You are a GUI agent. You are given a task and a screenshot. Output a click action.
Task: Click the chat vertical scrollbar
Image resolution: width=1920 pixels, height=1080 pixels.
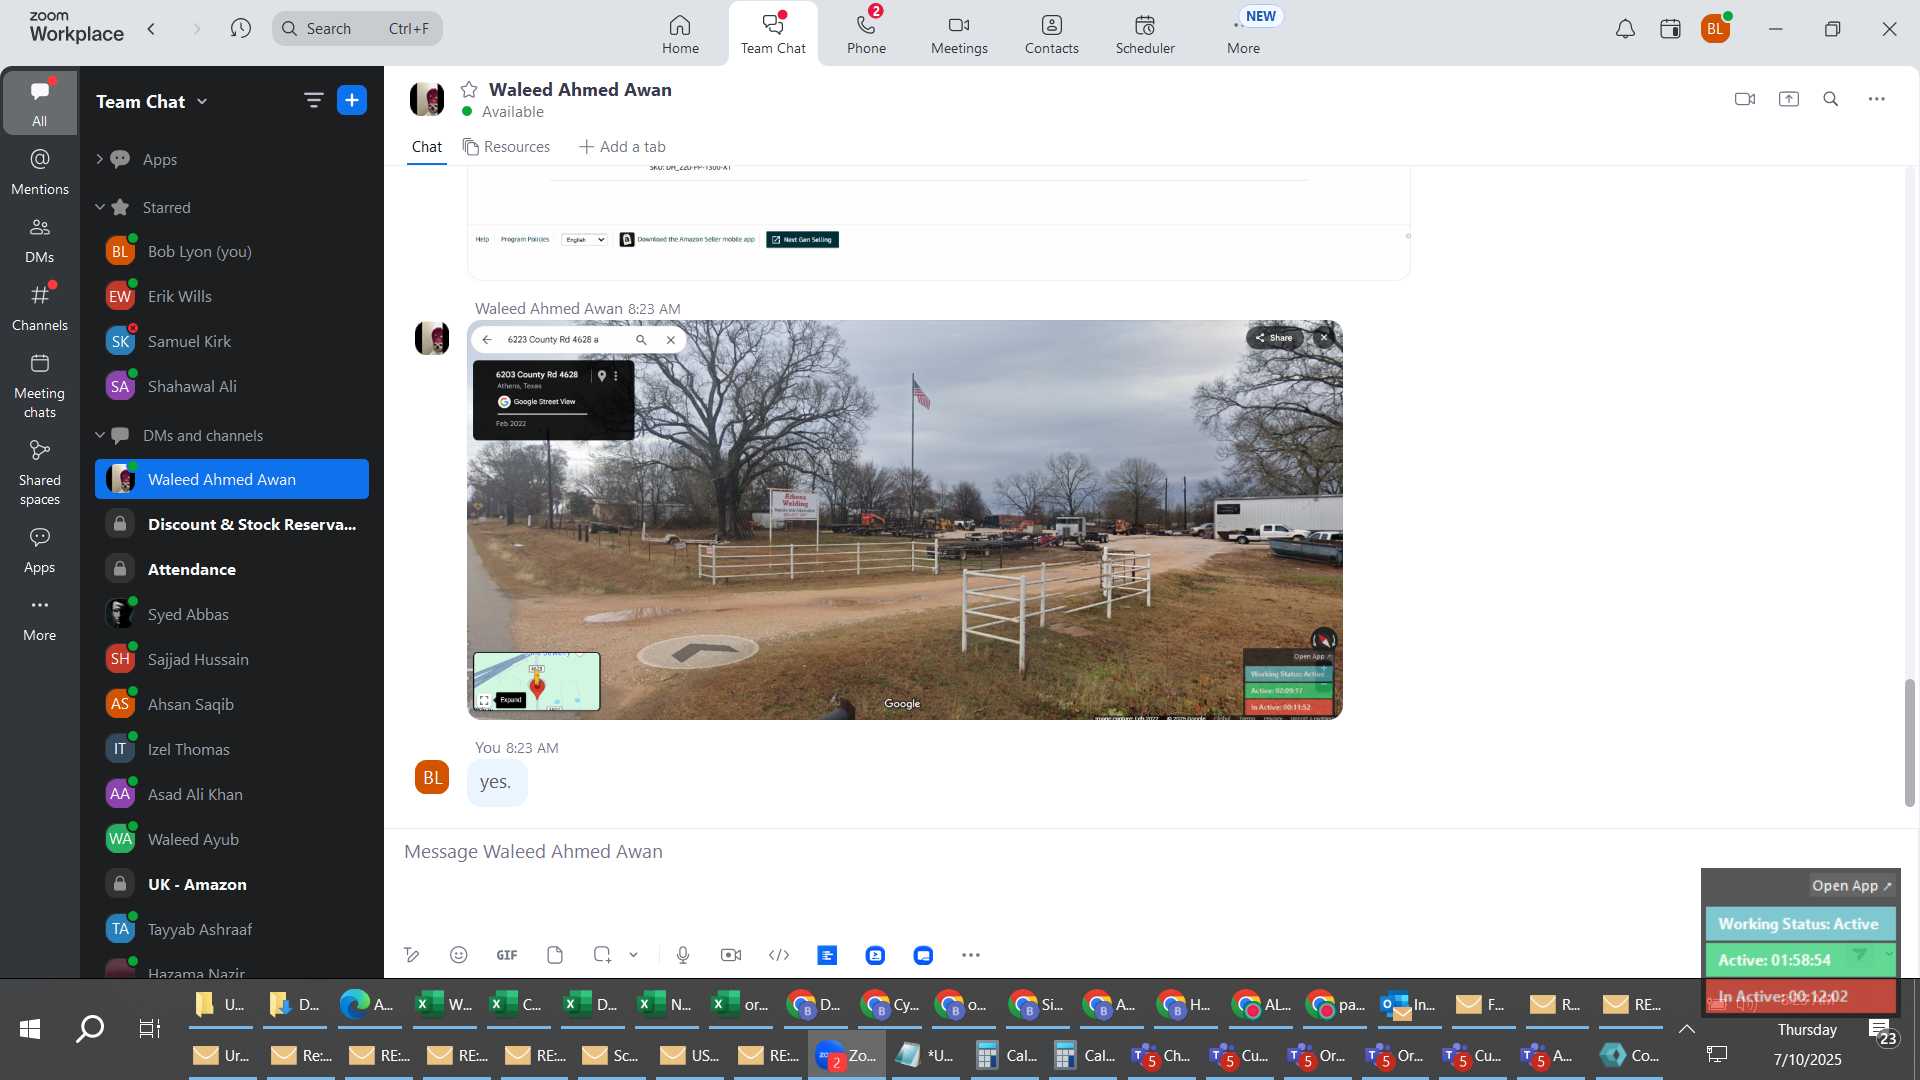(1909, 742)
